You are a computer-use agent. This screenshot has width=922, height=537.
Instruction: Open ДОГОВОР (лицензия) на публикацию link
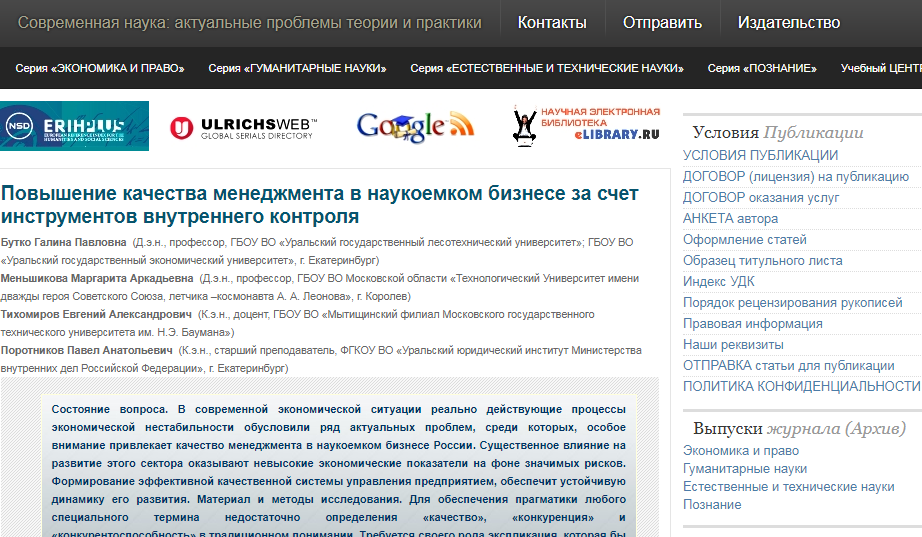point(796,176)
